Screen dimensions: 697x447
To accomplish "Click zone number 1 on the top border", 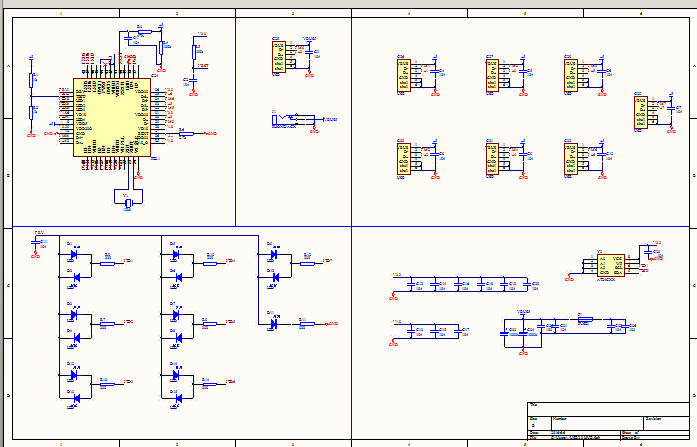I will coord(61,13).
